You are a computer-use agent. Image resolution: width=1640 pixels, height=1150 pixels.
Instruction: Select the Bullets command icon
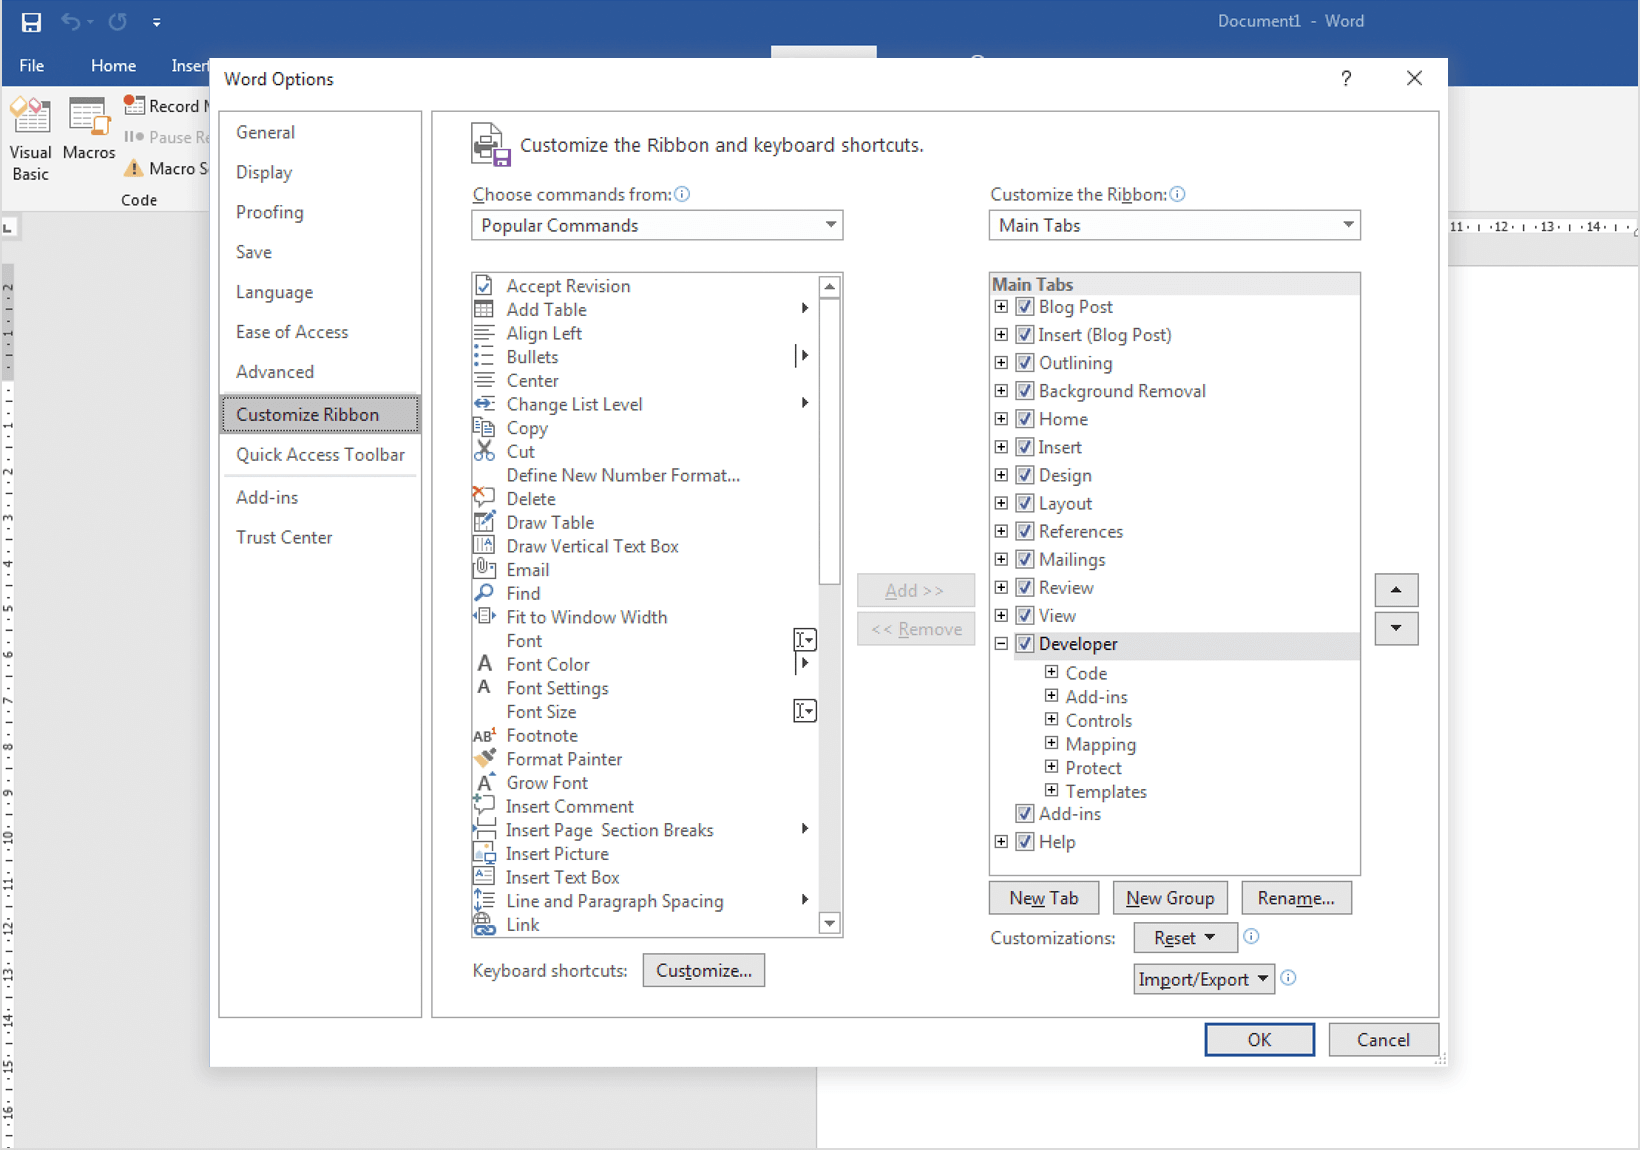click(x=484, y=357)
